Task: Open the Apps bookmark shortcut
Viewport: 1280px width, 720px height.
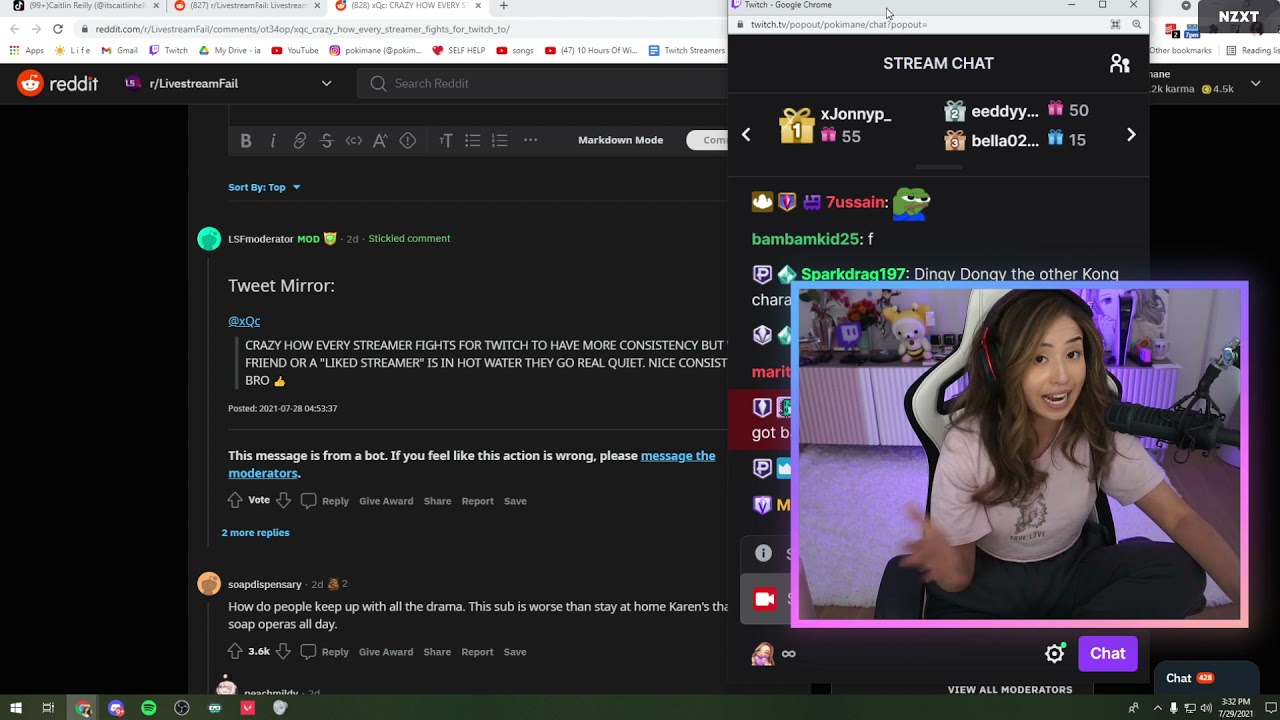Action: click(27, 50)
